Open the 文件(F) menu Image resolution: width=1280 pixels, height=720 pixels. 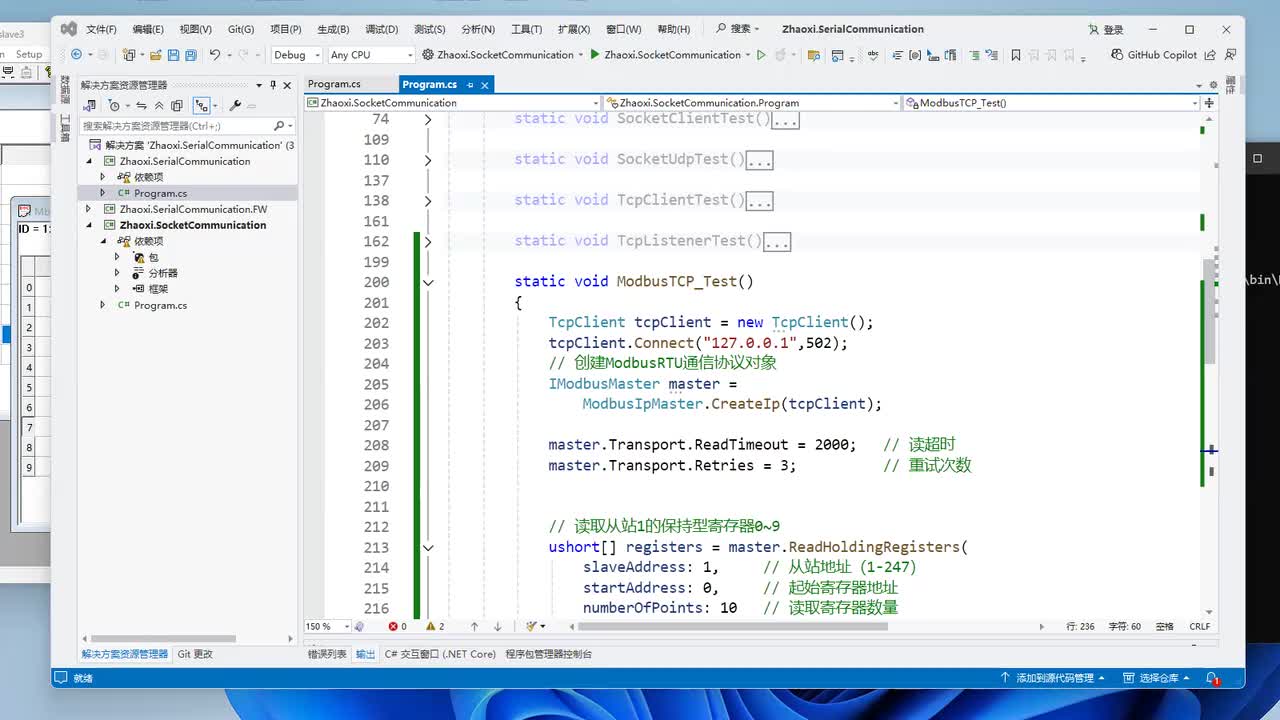click(101, 29)
